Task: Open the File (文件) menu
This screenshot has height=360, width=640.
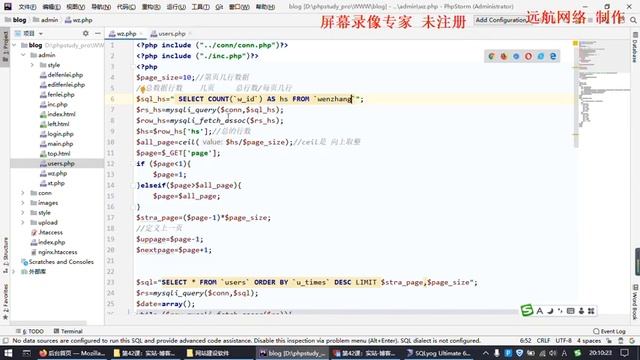Action: (27, 7)
